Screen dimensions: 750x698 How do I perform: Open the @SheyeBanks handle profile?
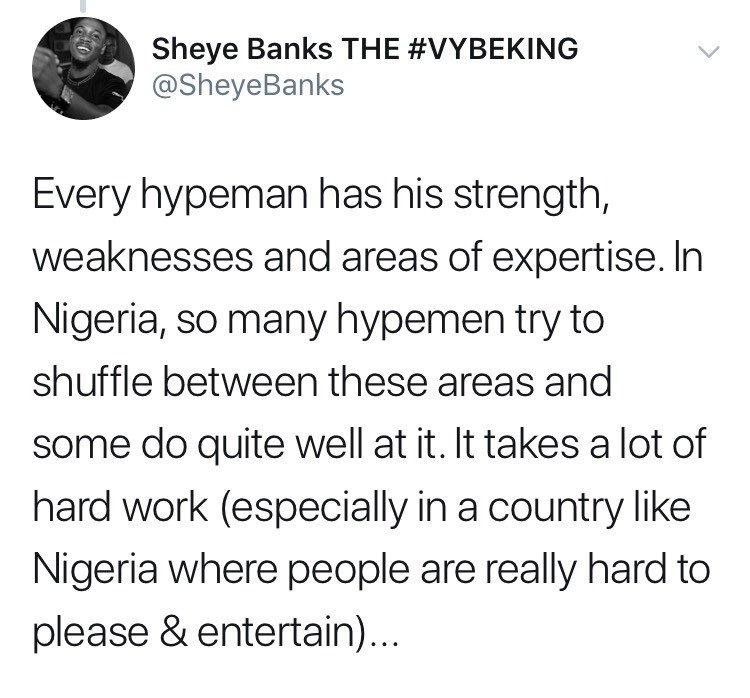(248, 85)
